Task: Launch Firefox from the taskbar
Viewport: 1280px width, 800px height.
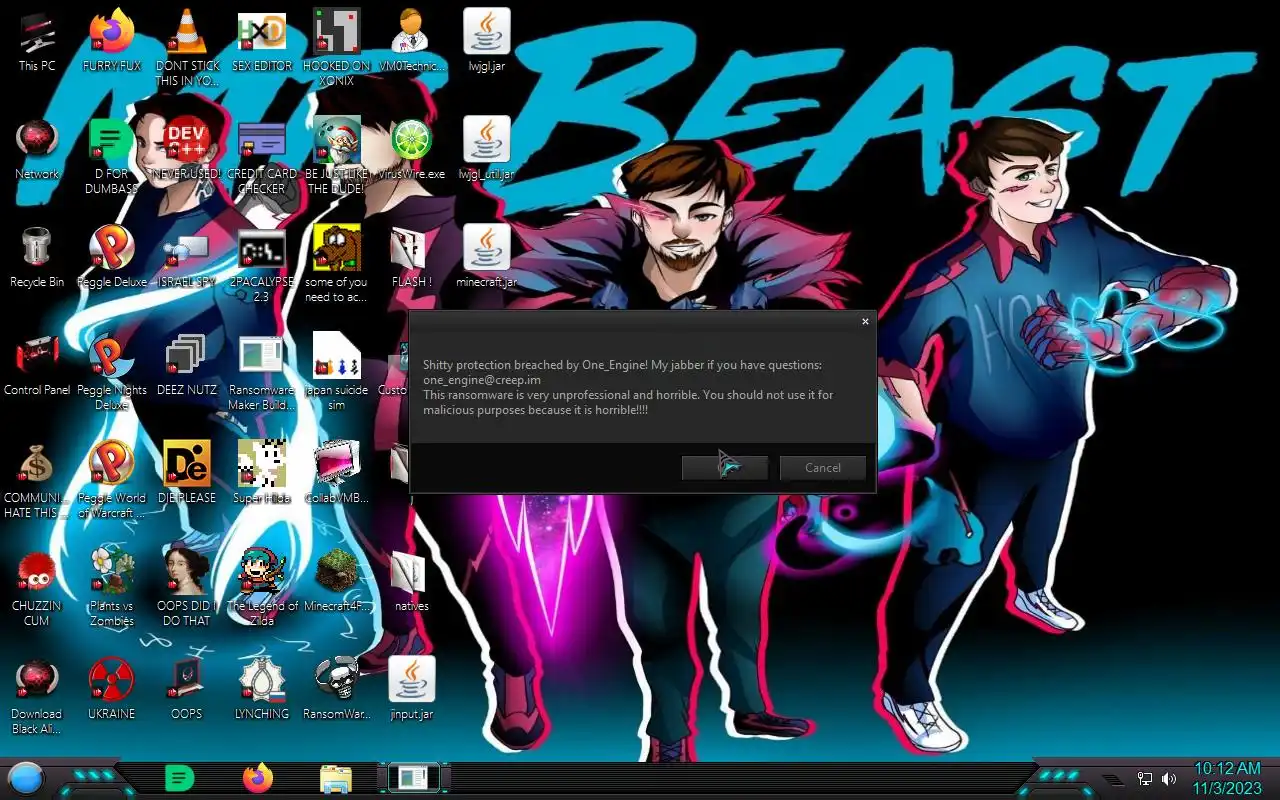Action: 258,778
